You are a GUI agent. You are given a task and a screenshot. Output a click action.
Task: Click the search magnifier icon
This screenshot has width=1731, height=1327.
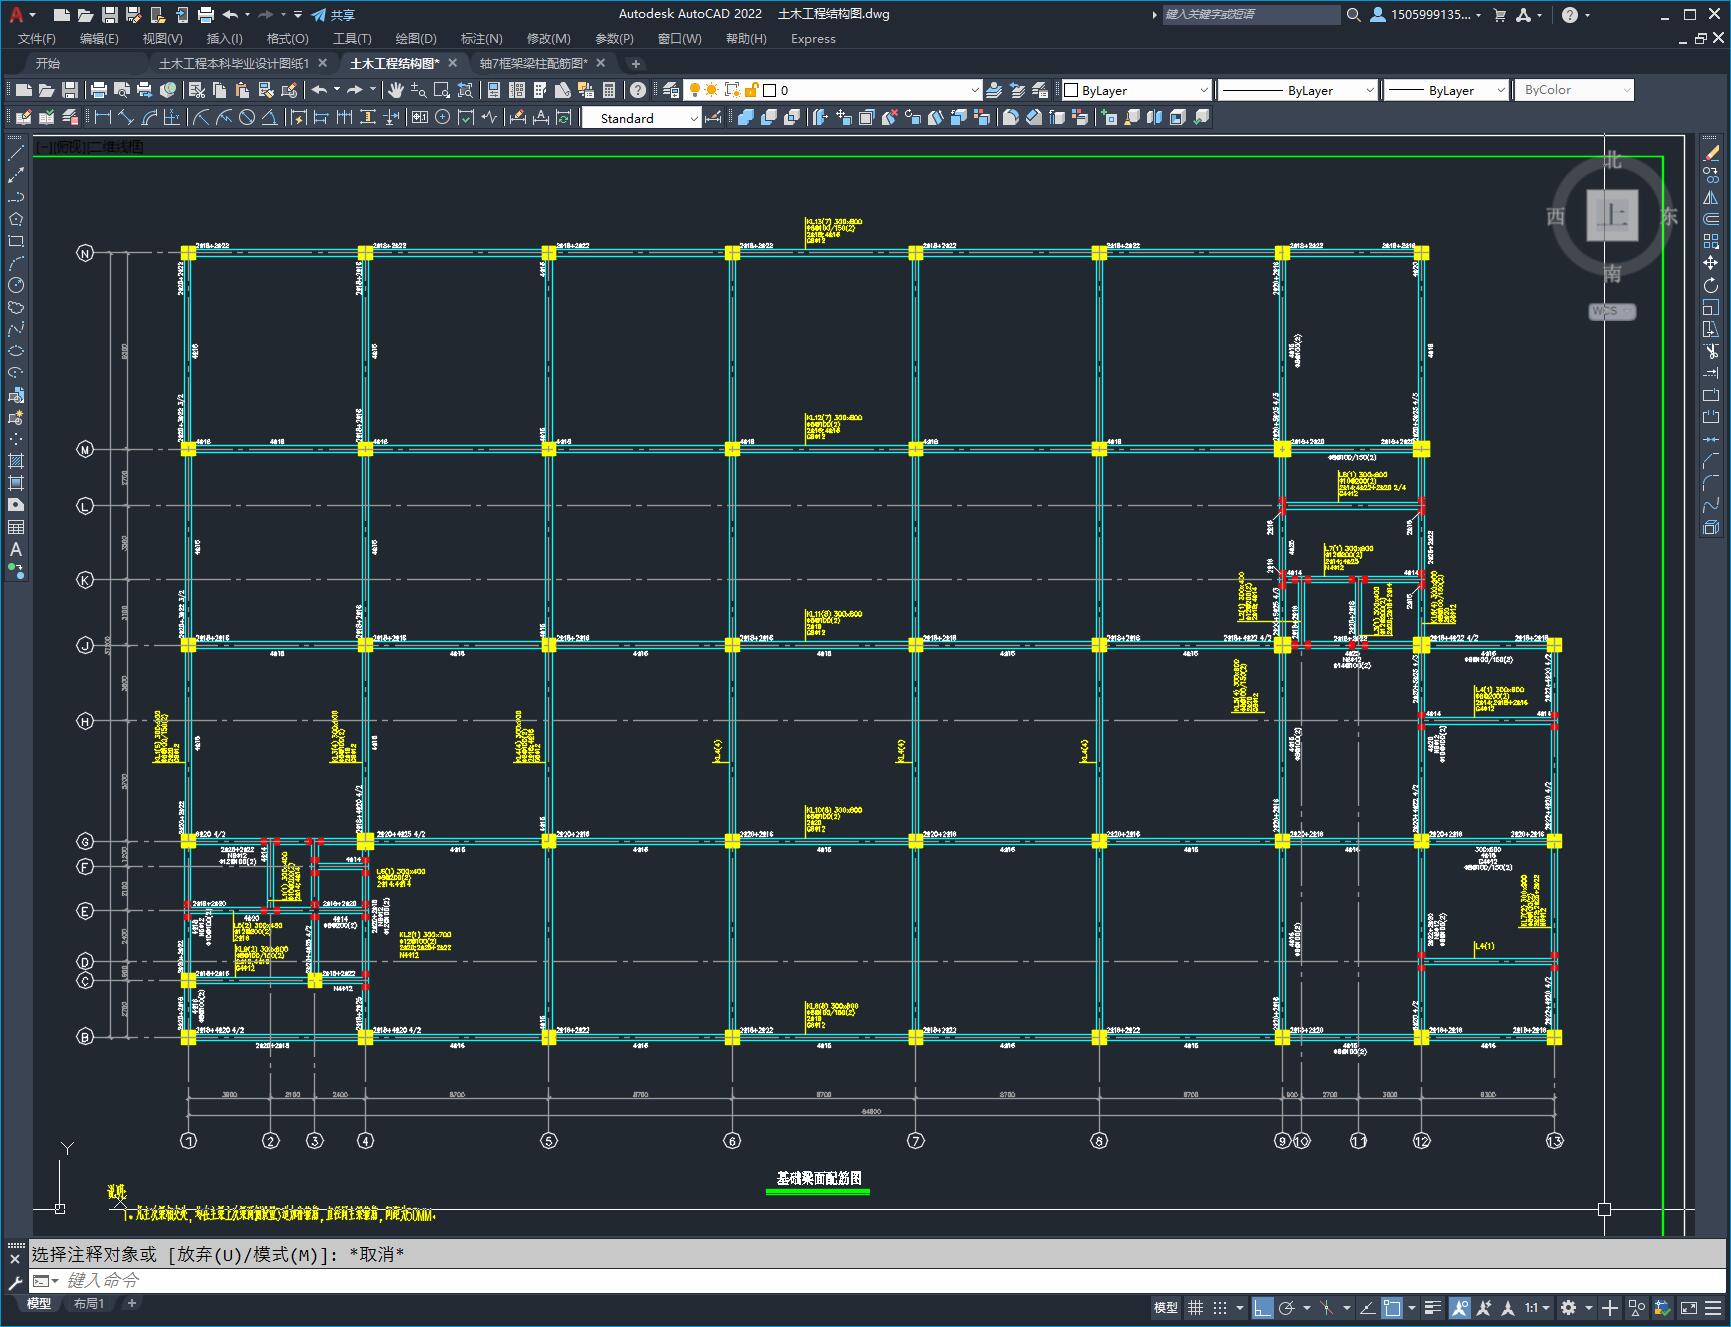1353,14
